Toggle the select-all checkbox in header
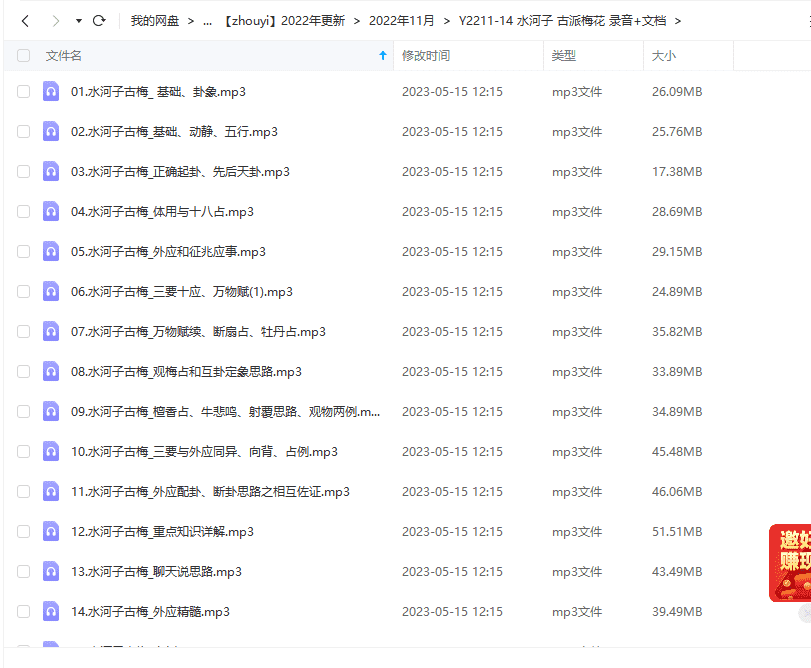 [23, 56]
